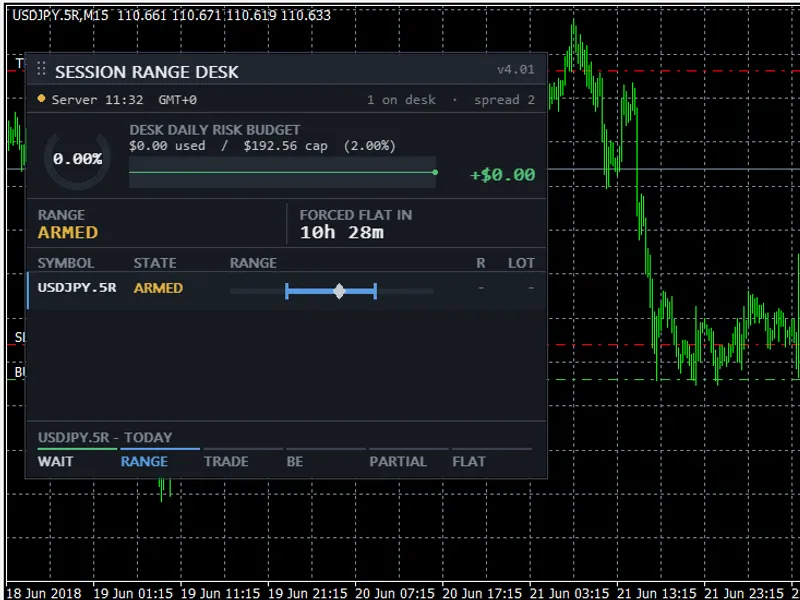Click the Server 11:32 time text
The width and height of the screenshot is (800, 600).
97,99
